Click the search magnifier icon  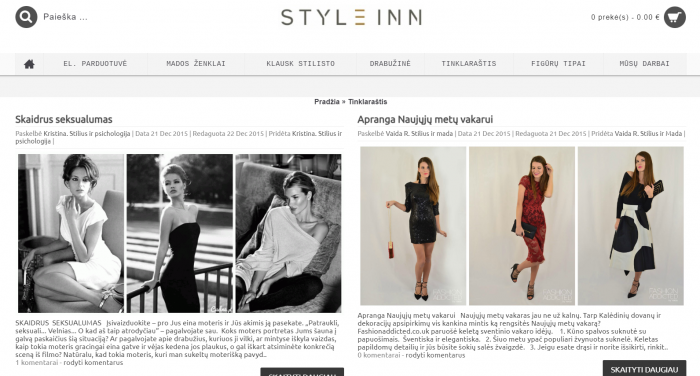[x=26, y=17]
